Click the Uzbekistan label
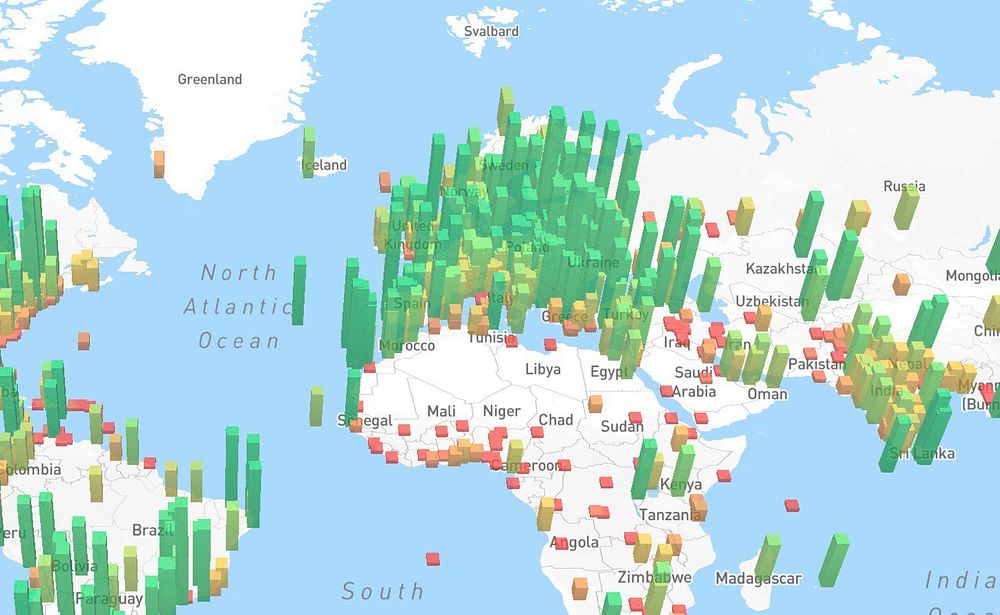This screenshot has width=1000, height=615. point(772,301)
